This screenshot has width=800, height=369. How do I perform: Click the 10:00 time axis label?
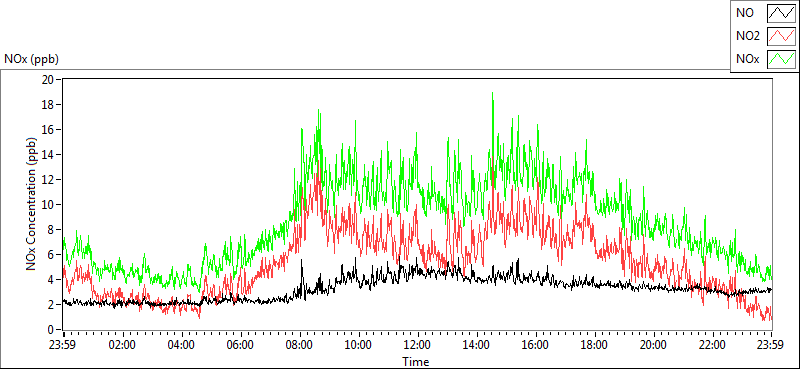(x=359, y=344)
